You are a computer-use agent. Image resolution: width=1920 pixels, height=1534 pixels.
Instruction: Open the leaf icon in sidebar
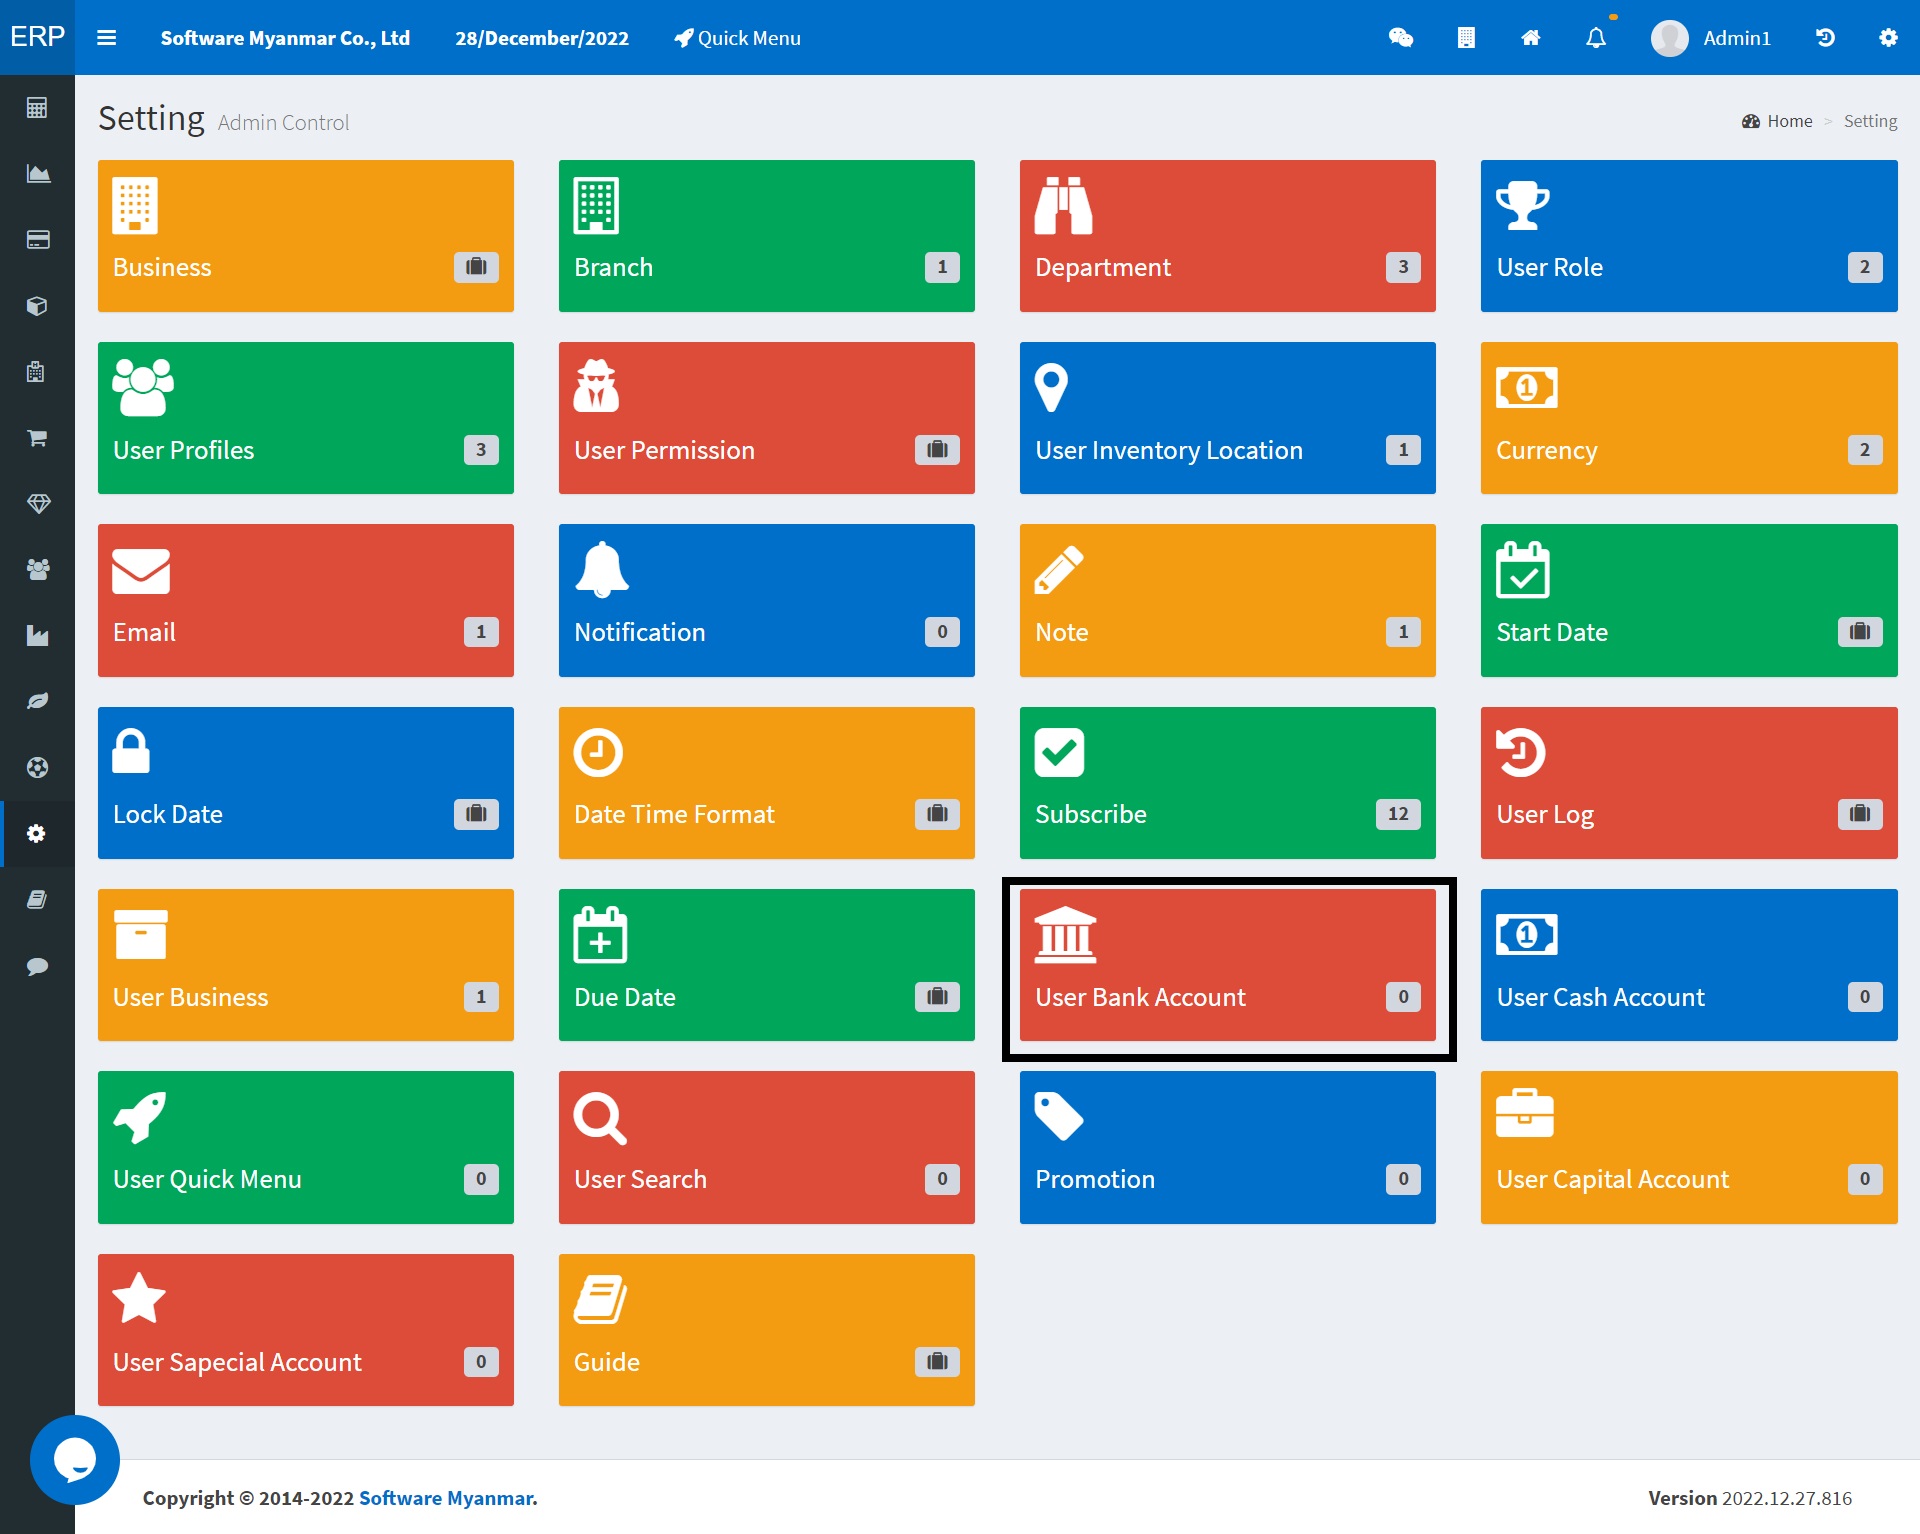click(37, 701)
